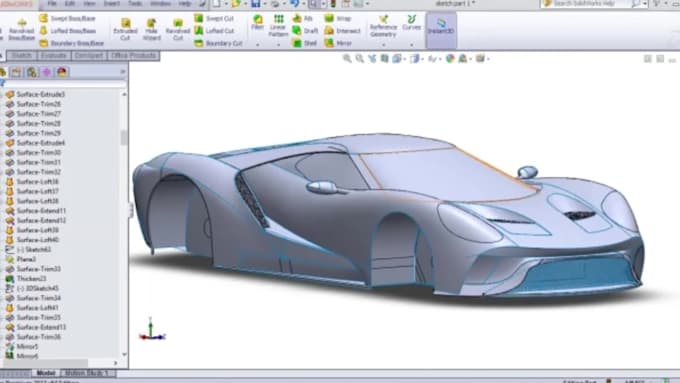Select Thicken23 in the feature tree
The image size is (680, 383).
26,278
